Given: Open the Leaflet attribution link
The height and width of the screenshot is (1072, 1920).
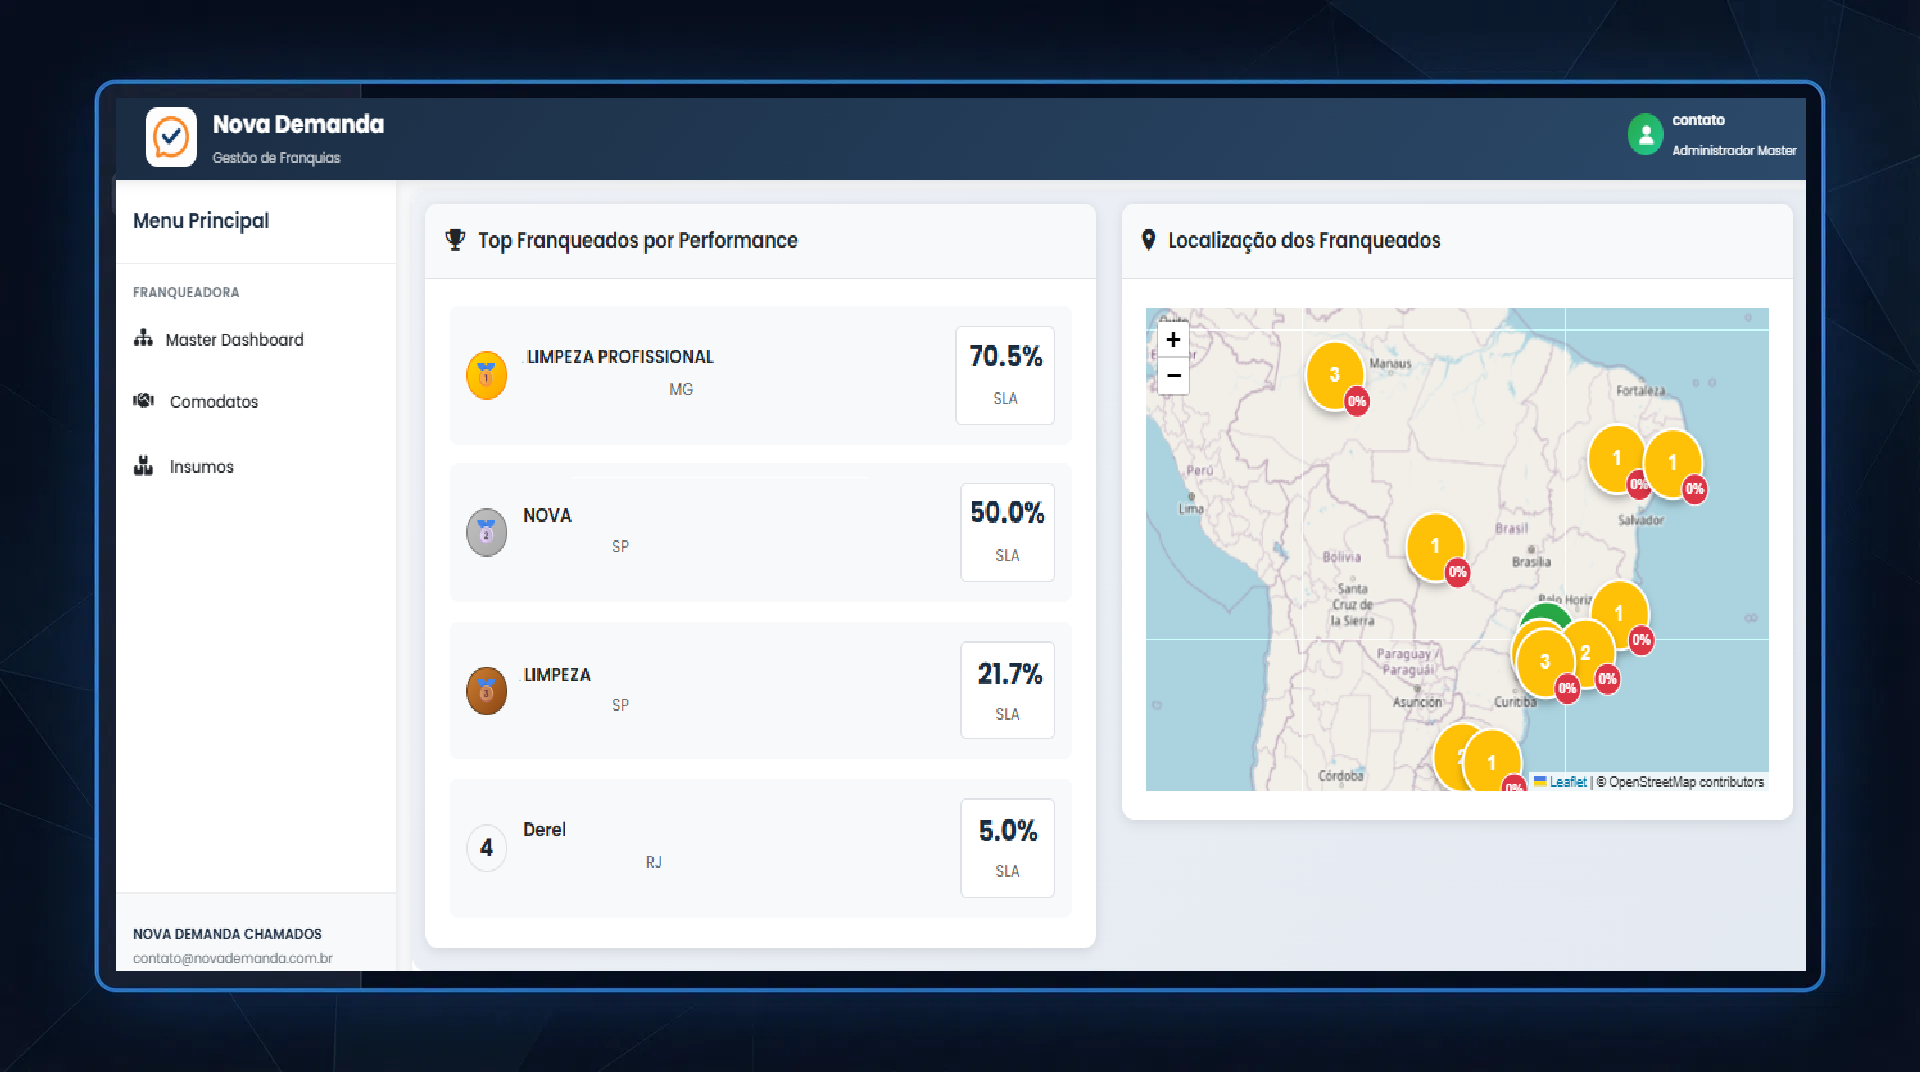Looking at the screenshot, I should click(1567, 782).
